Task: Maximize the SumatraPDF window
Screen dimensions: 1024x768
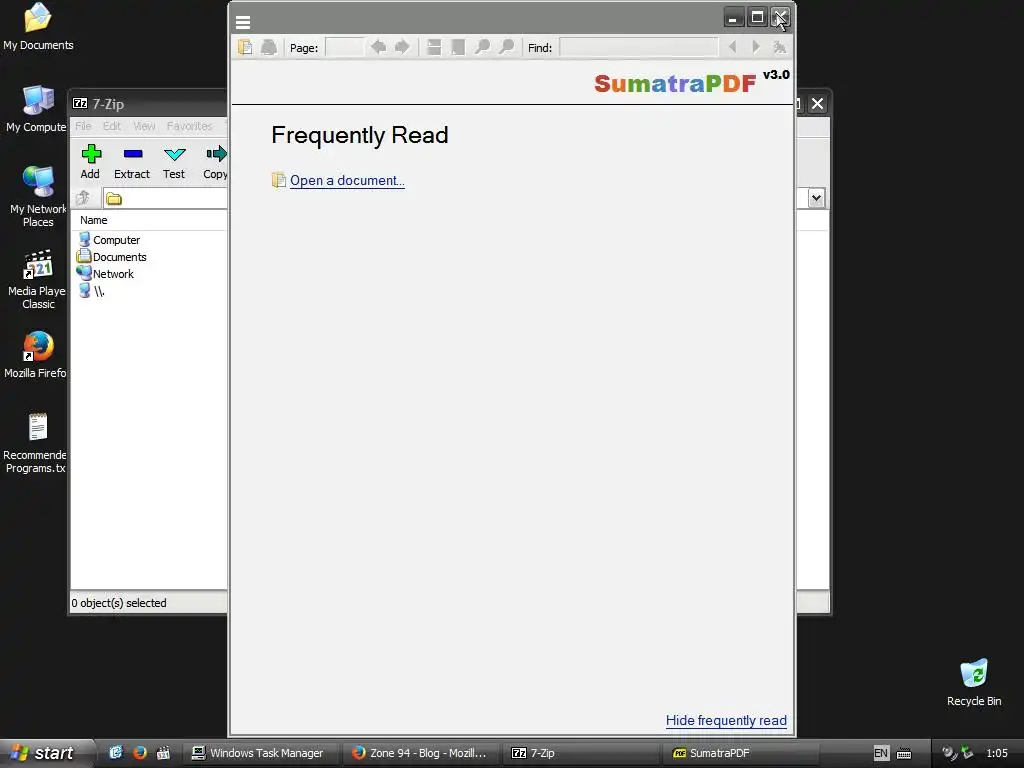Action: click(757, 18)
